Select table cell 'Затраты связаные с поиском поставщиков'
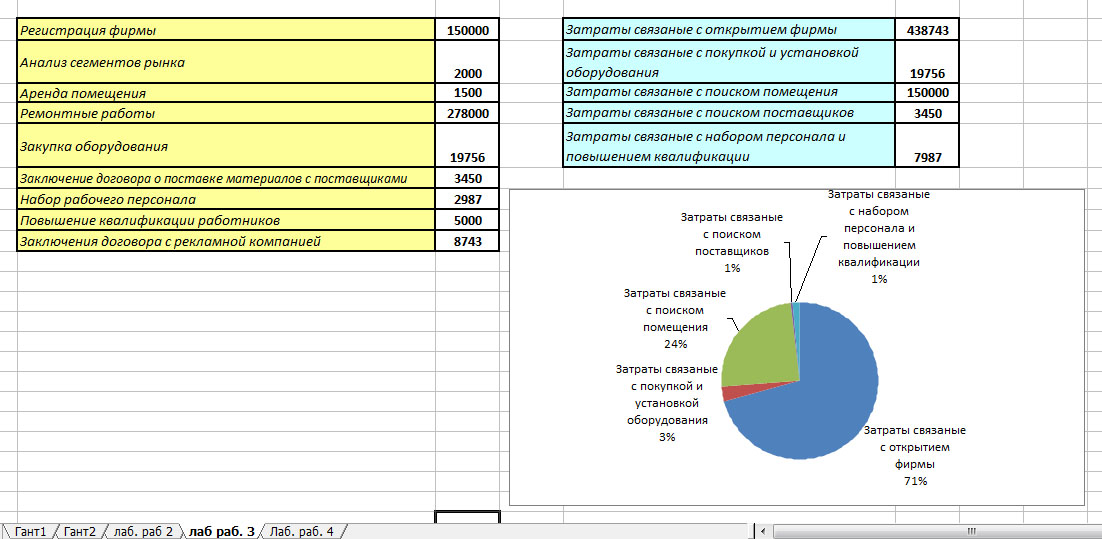Screen dimensions: 1102x539 point(729,112)
